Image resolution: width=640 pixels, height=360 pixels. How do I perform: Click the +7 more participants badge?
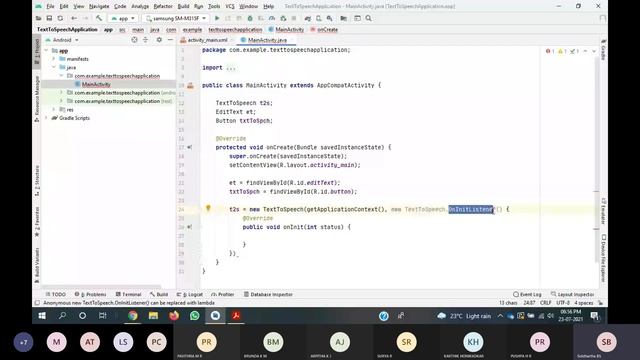tap(24, 342)
